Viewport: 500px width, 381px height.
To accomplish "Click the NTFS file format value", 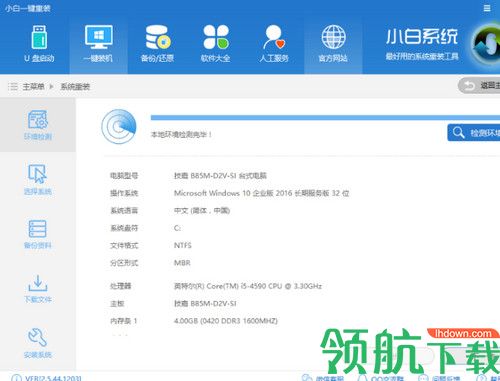I will [183, 245].
